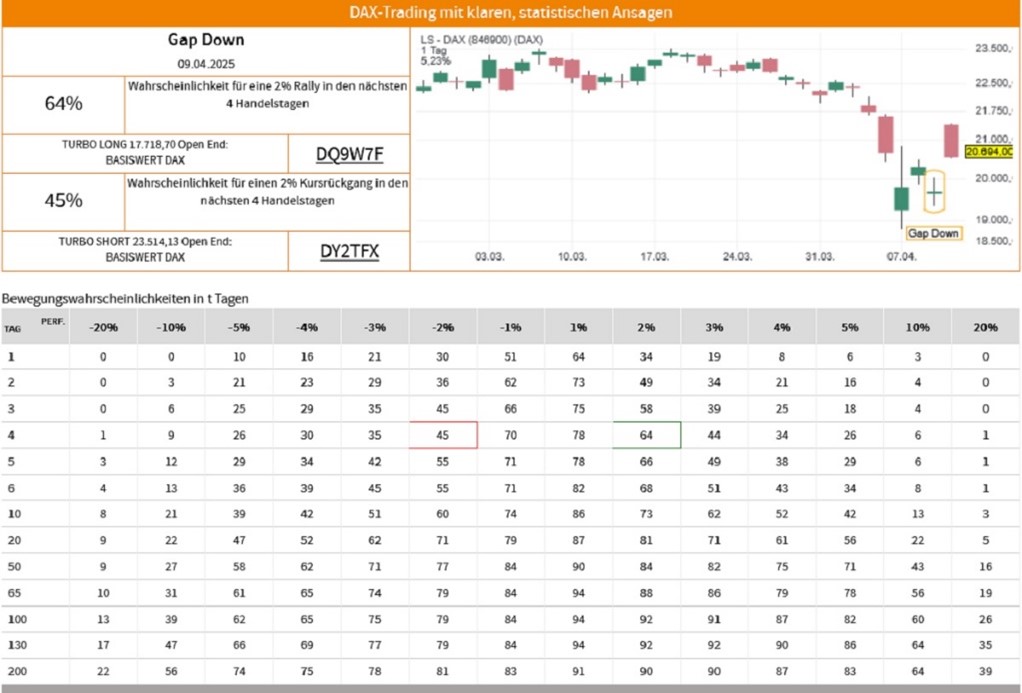1022x693 pixels.
Task: Click the 20% column header
Action: pyautogui.click(x=985, y=327)
